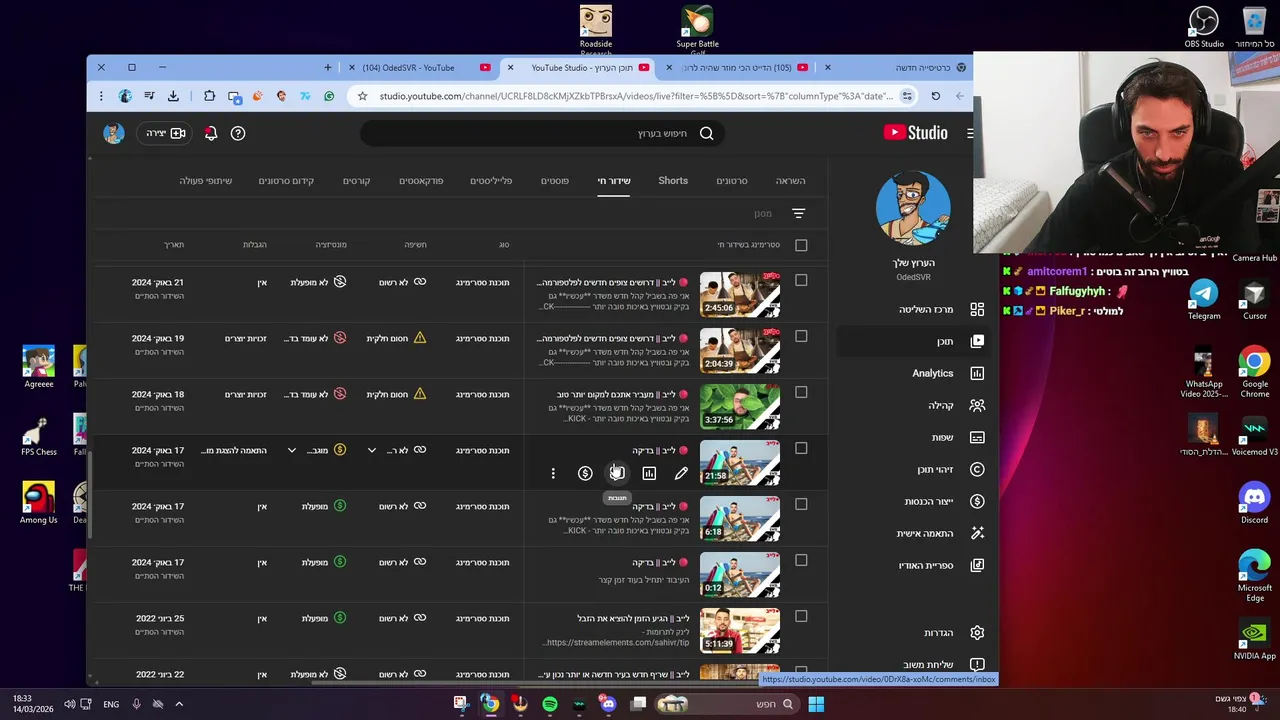Image resolution: width=1280 pixels, height=720 pixels.
Task: Open the Content icon in the Studio sidebar
Action: pos(977,341)
